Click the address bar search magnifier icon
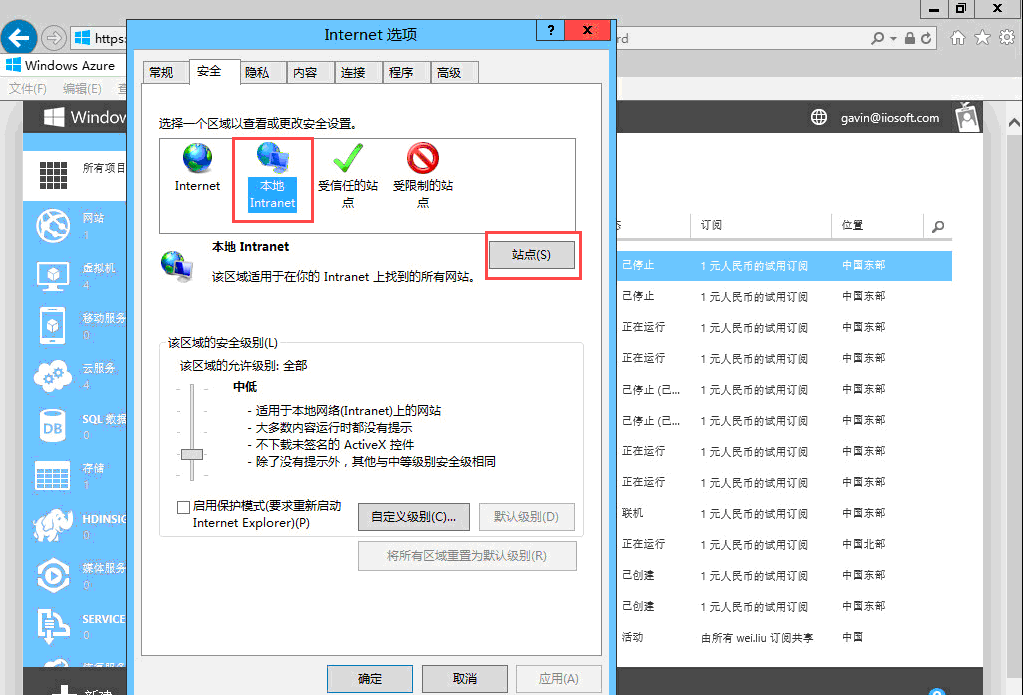This screenshot has height=695, width=1023. [x=878, y=39]
